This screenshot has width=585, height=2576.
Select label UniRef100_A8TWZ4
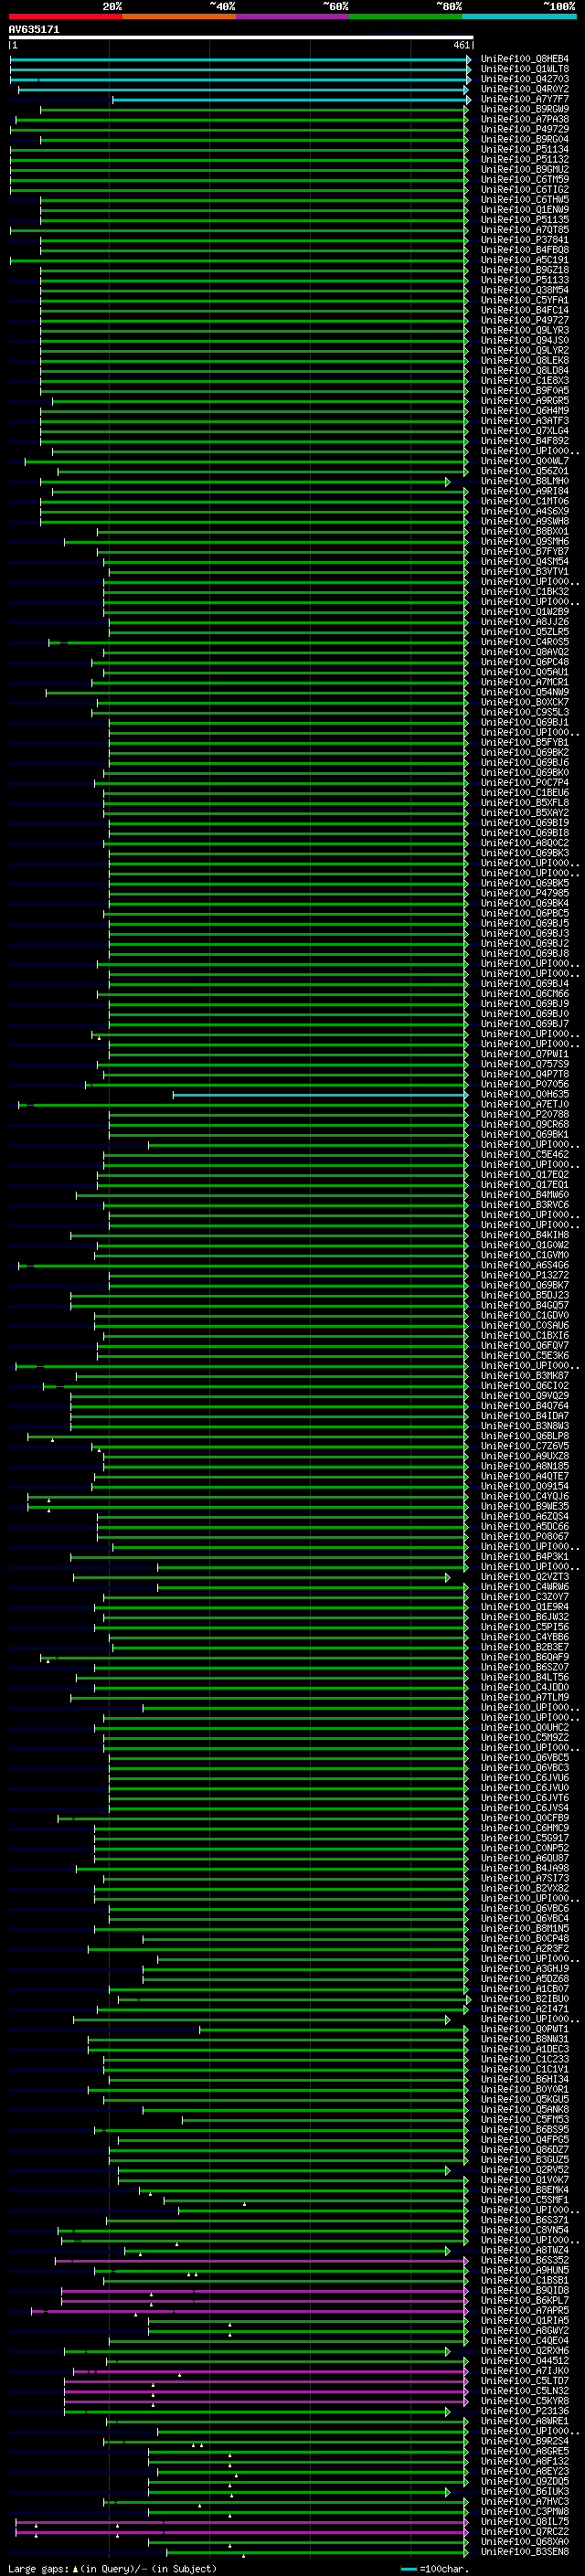point(525,2251)
